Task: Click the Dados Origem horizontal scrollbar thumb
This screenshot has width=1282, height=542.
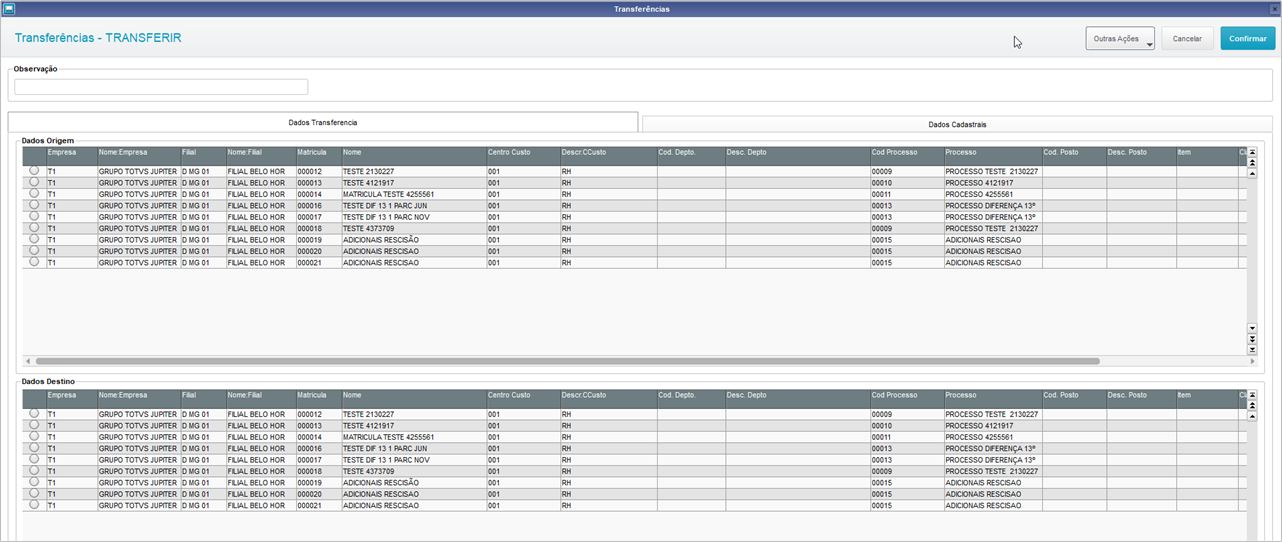Action: [567, 361]
